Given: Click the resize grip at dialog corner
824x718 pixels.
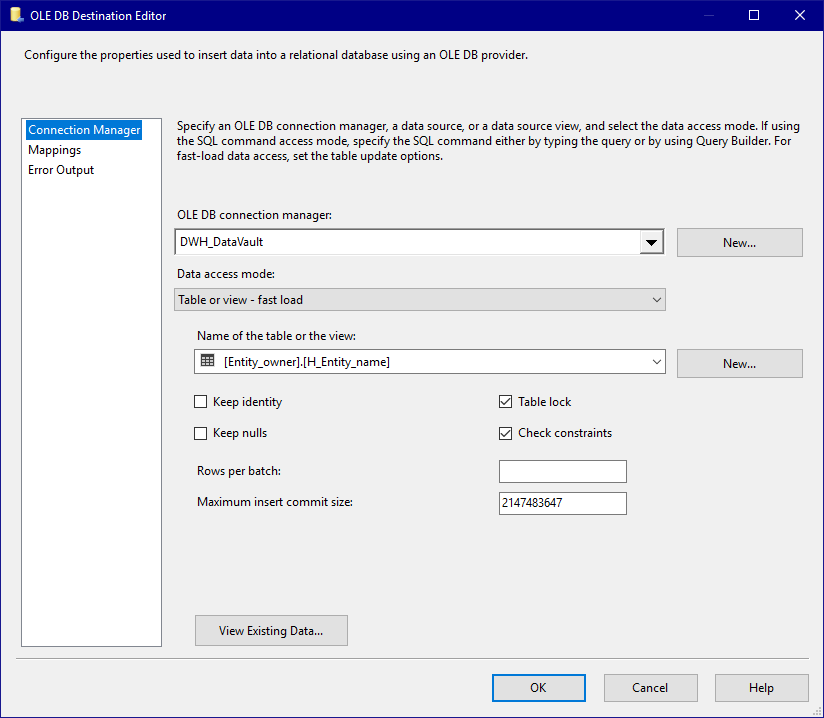Looking at the screenshot, I should (x=817, y=711).
